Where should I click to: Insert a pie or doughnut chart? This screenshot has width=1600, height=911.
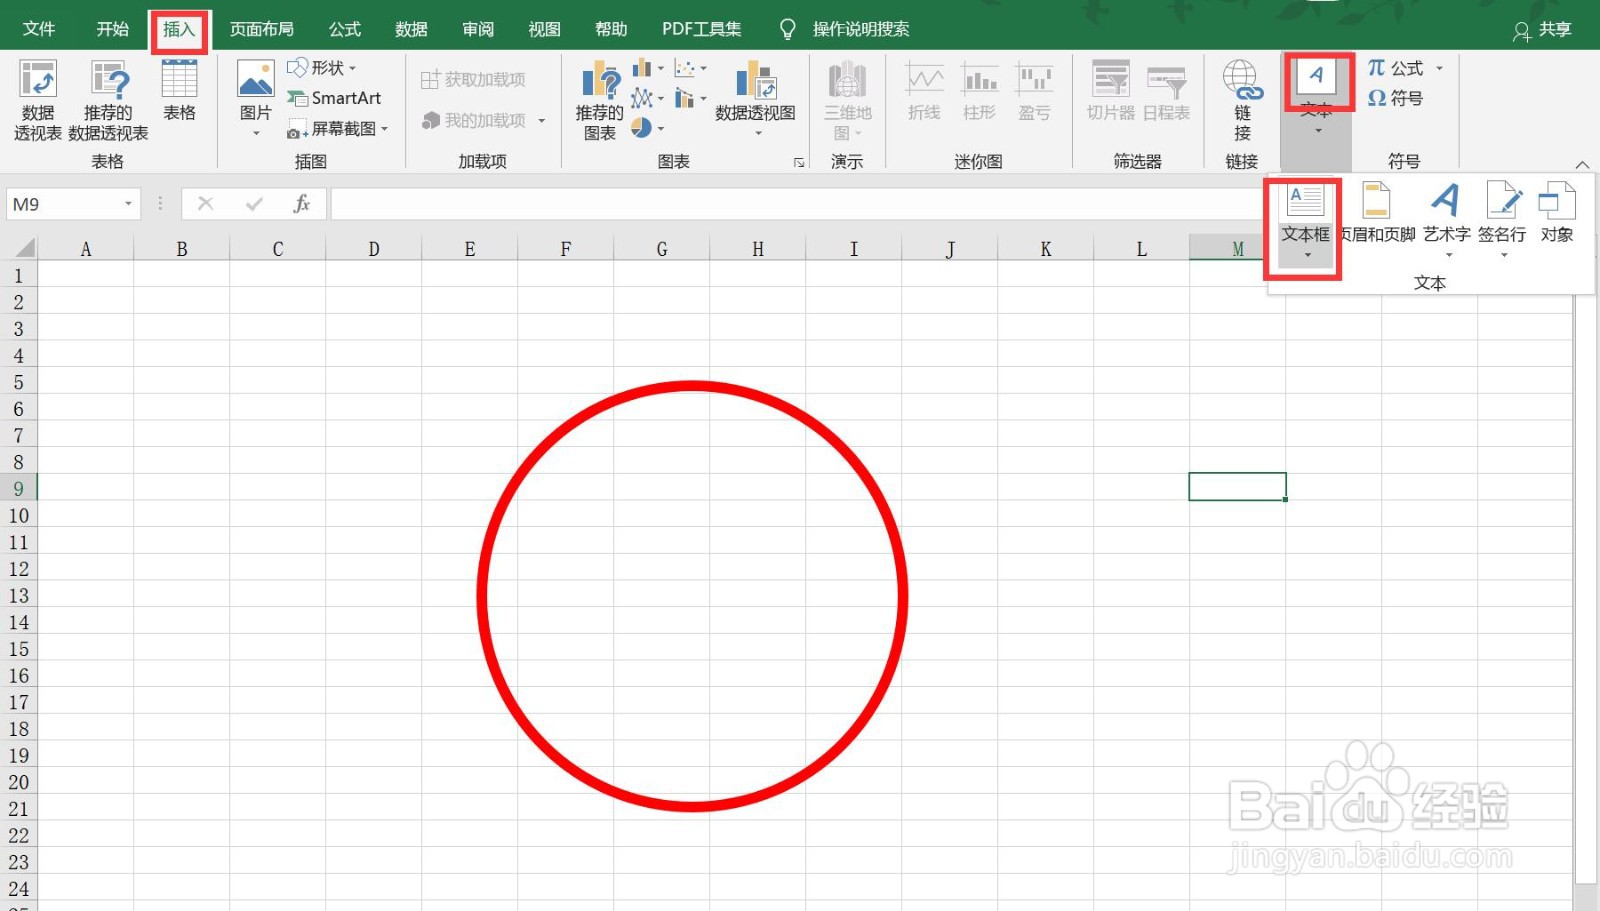(x=648, y=128)
